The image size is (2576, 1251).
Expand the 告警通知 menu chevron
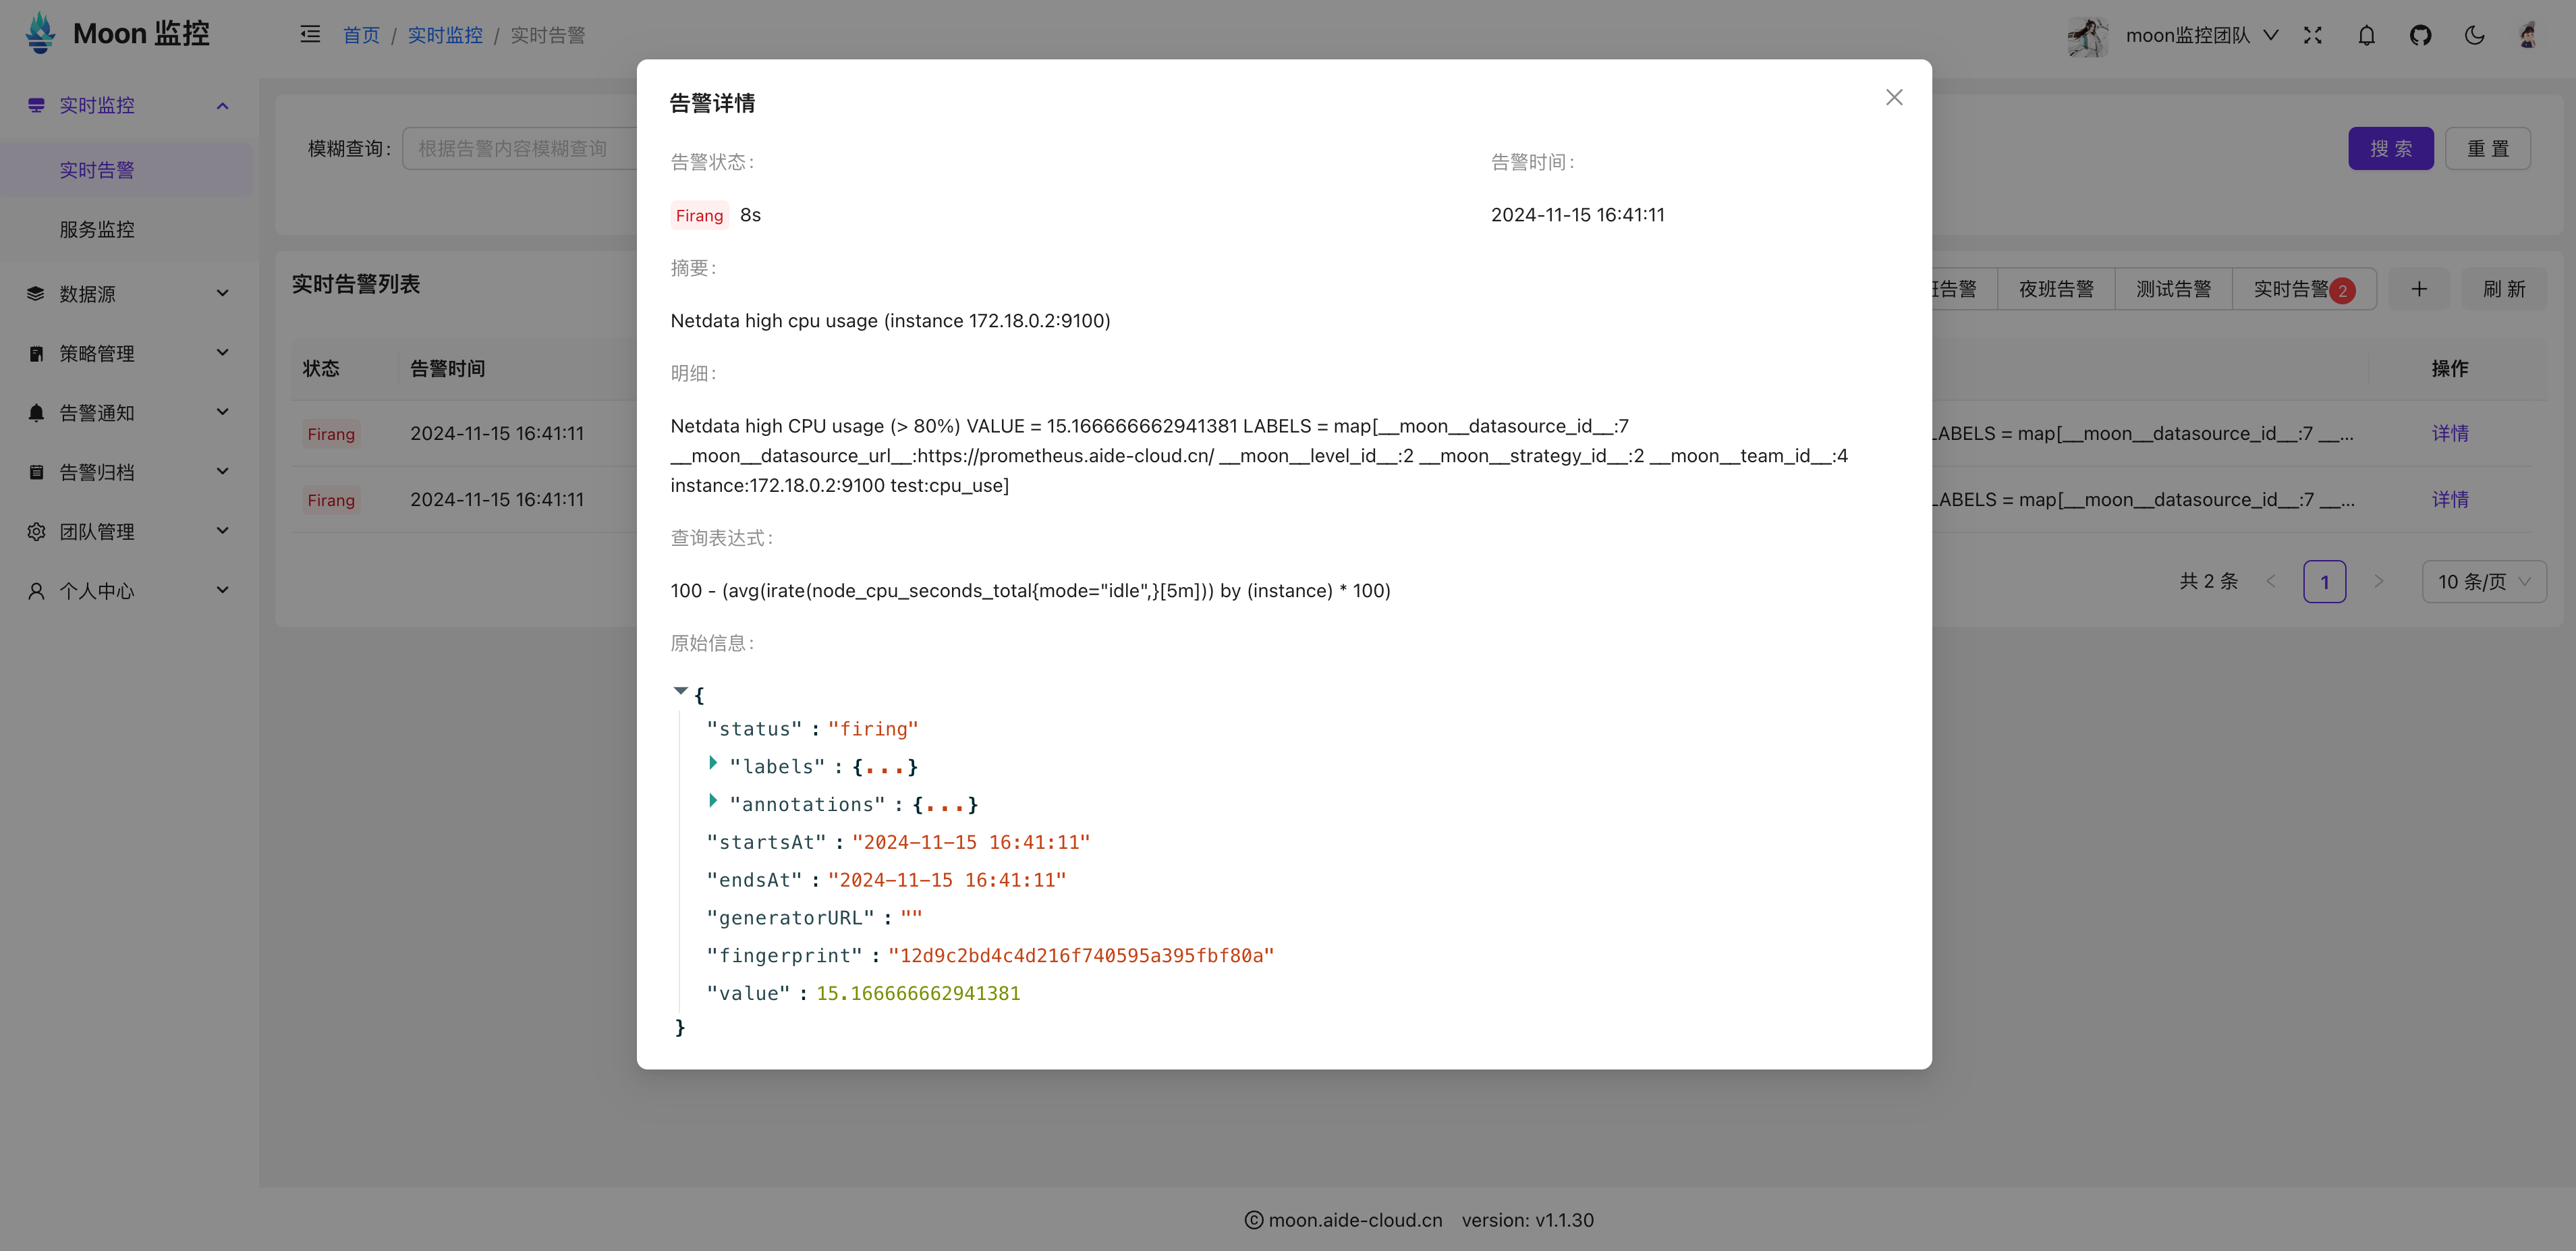click(x=223, y=412)
